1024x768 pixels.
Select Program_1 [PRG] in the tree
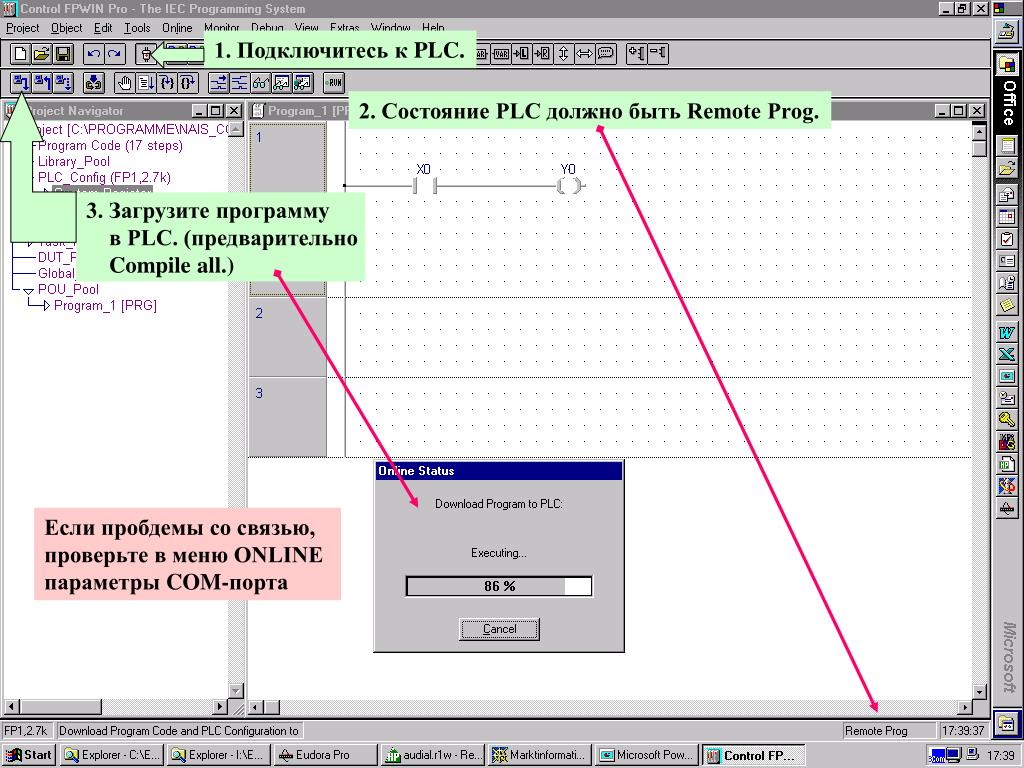click(x=105, y=306)
